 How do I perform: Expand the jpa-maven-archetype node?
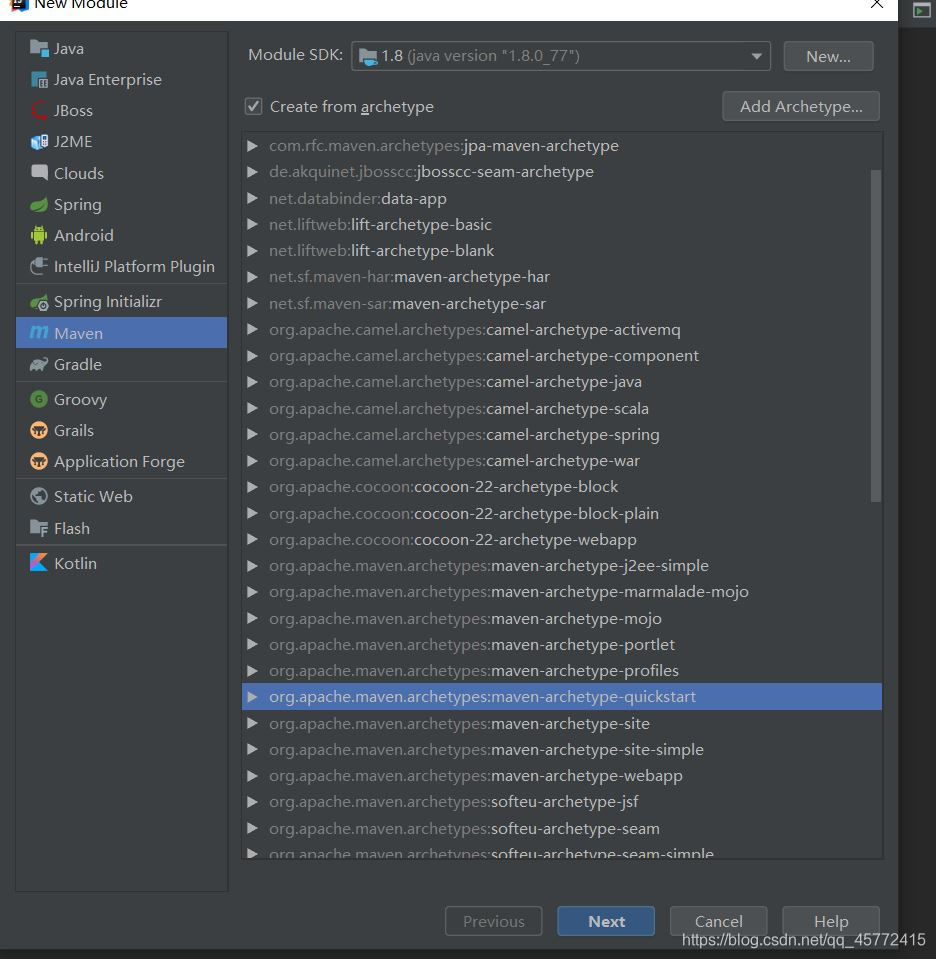click(x=252, y=146)
